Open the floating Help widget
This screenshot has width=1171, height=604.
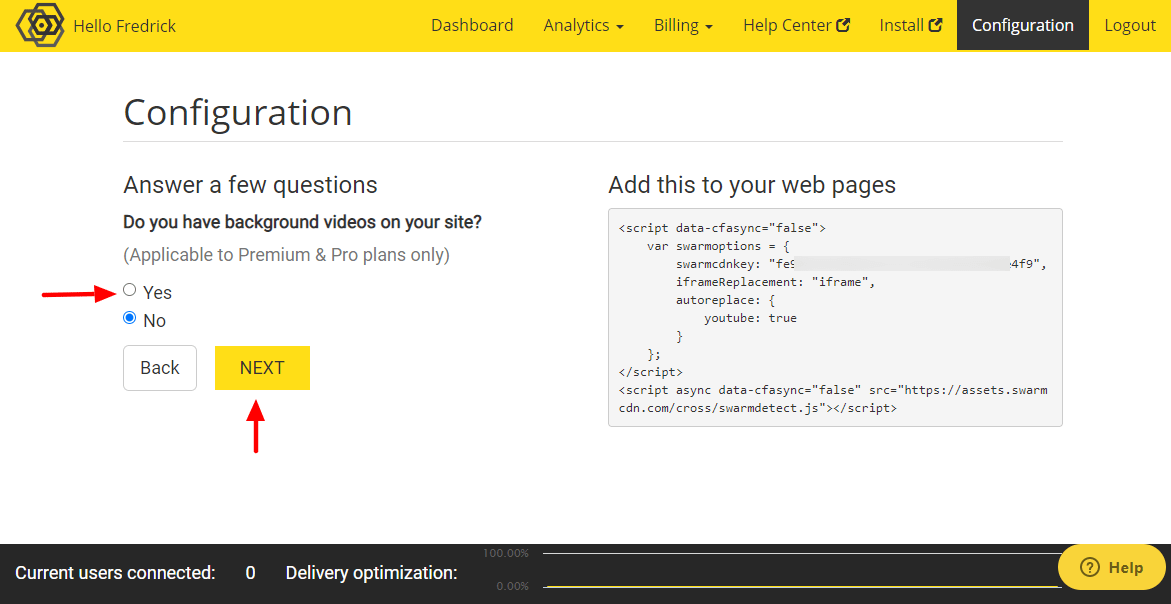(x=1111, y=567)
